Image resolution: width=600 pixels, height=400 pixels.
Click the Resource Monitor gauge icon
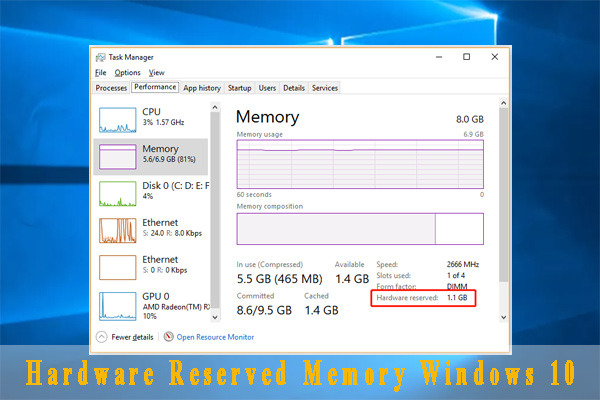(168, 336)
